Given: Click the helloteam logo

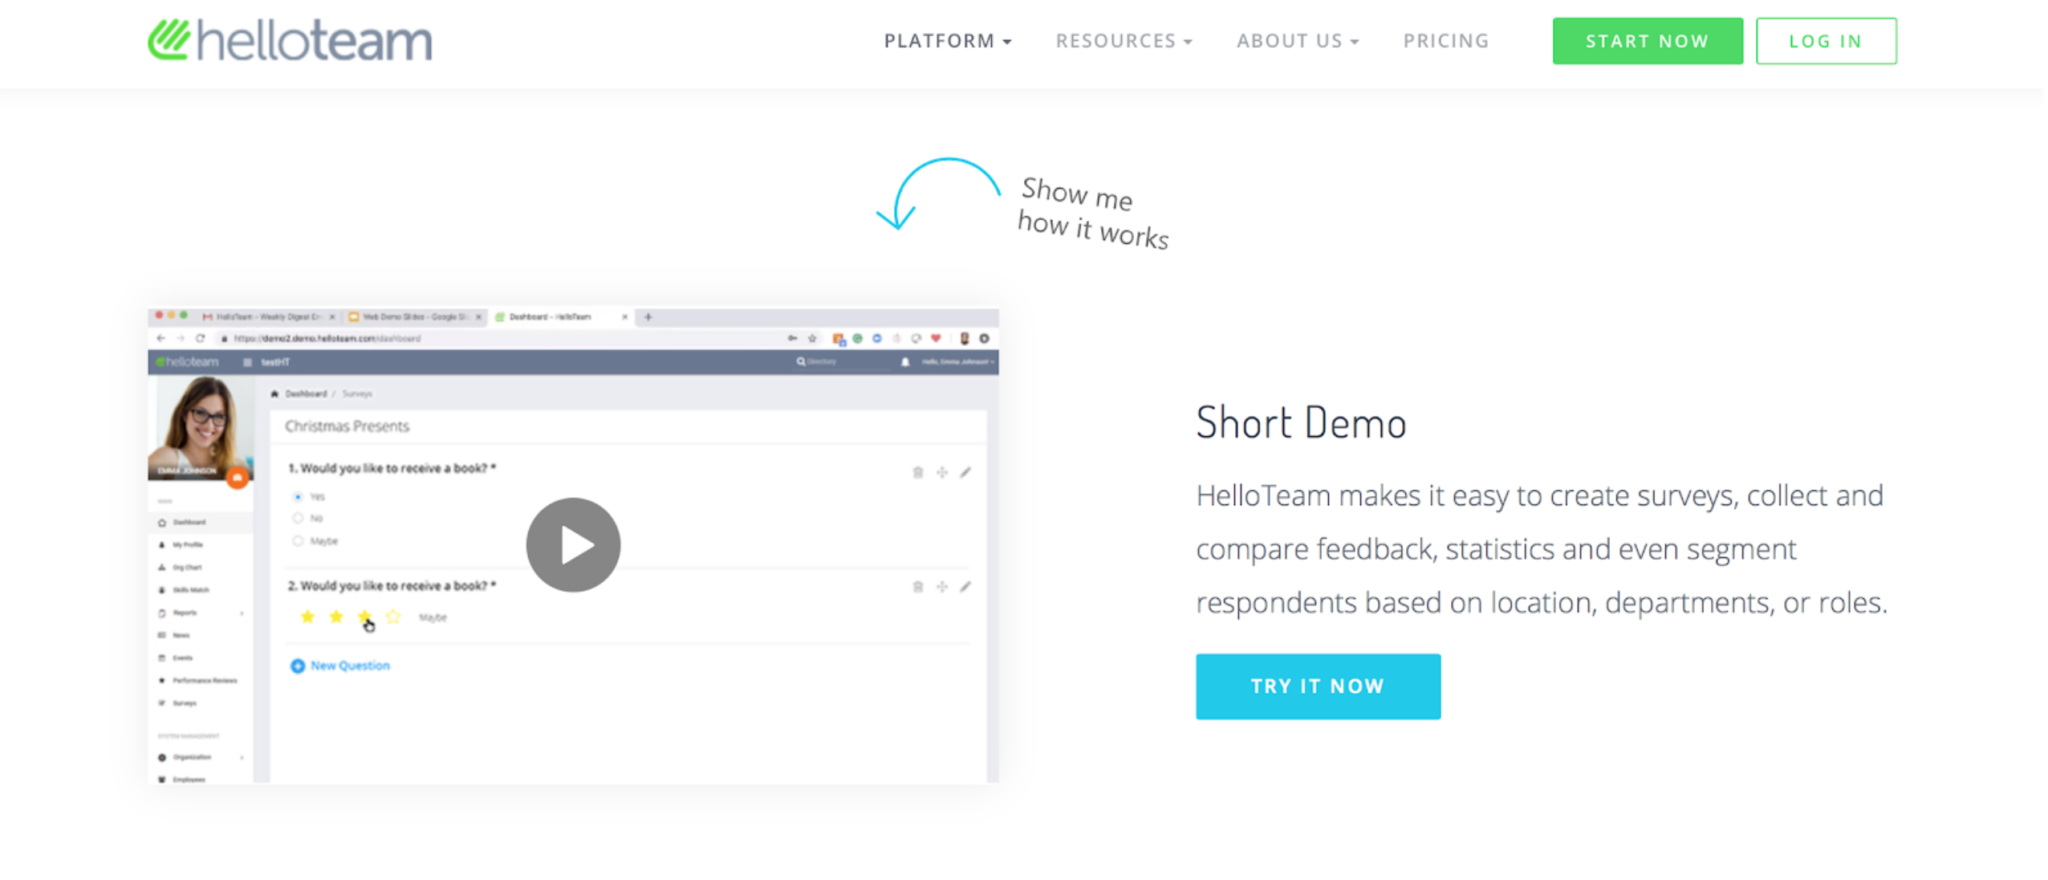Looking at the screenshot, I should (290, 40).
